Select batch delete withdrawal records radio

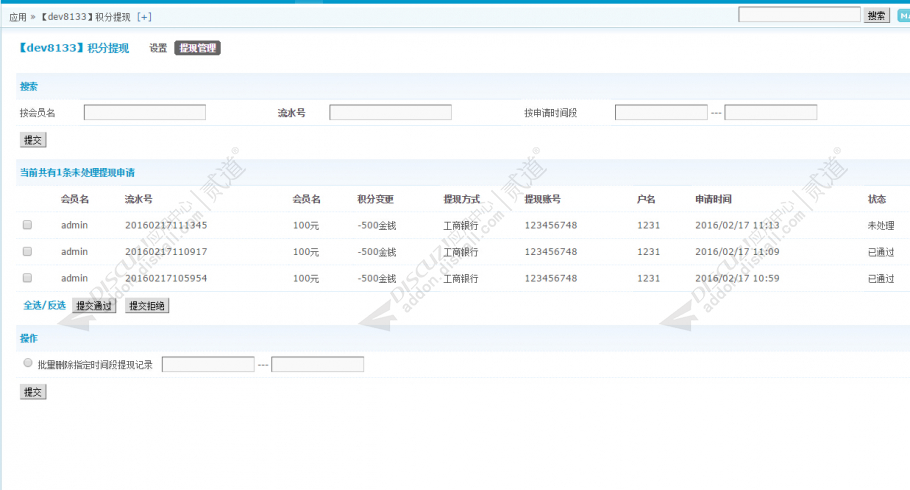[x=27, y=363]
